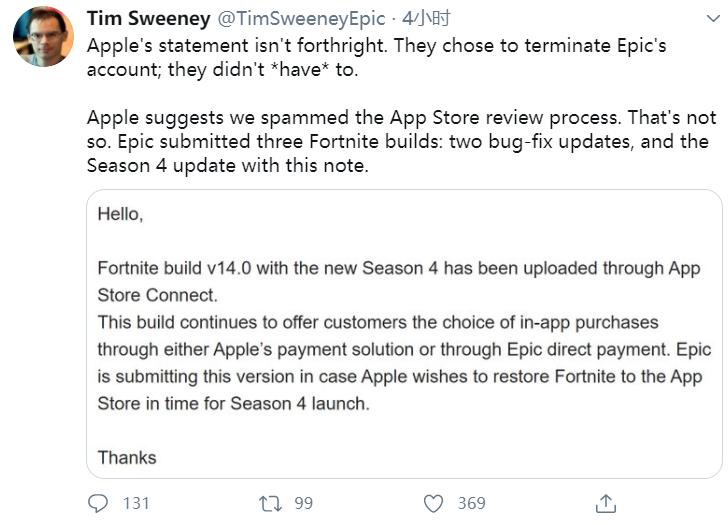Click "Thanks" at the note's end
Viewport: 728px width, 525px height.
[127, 457]
